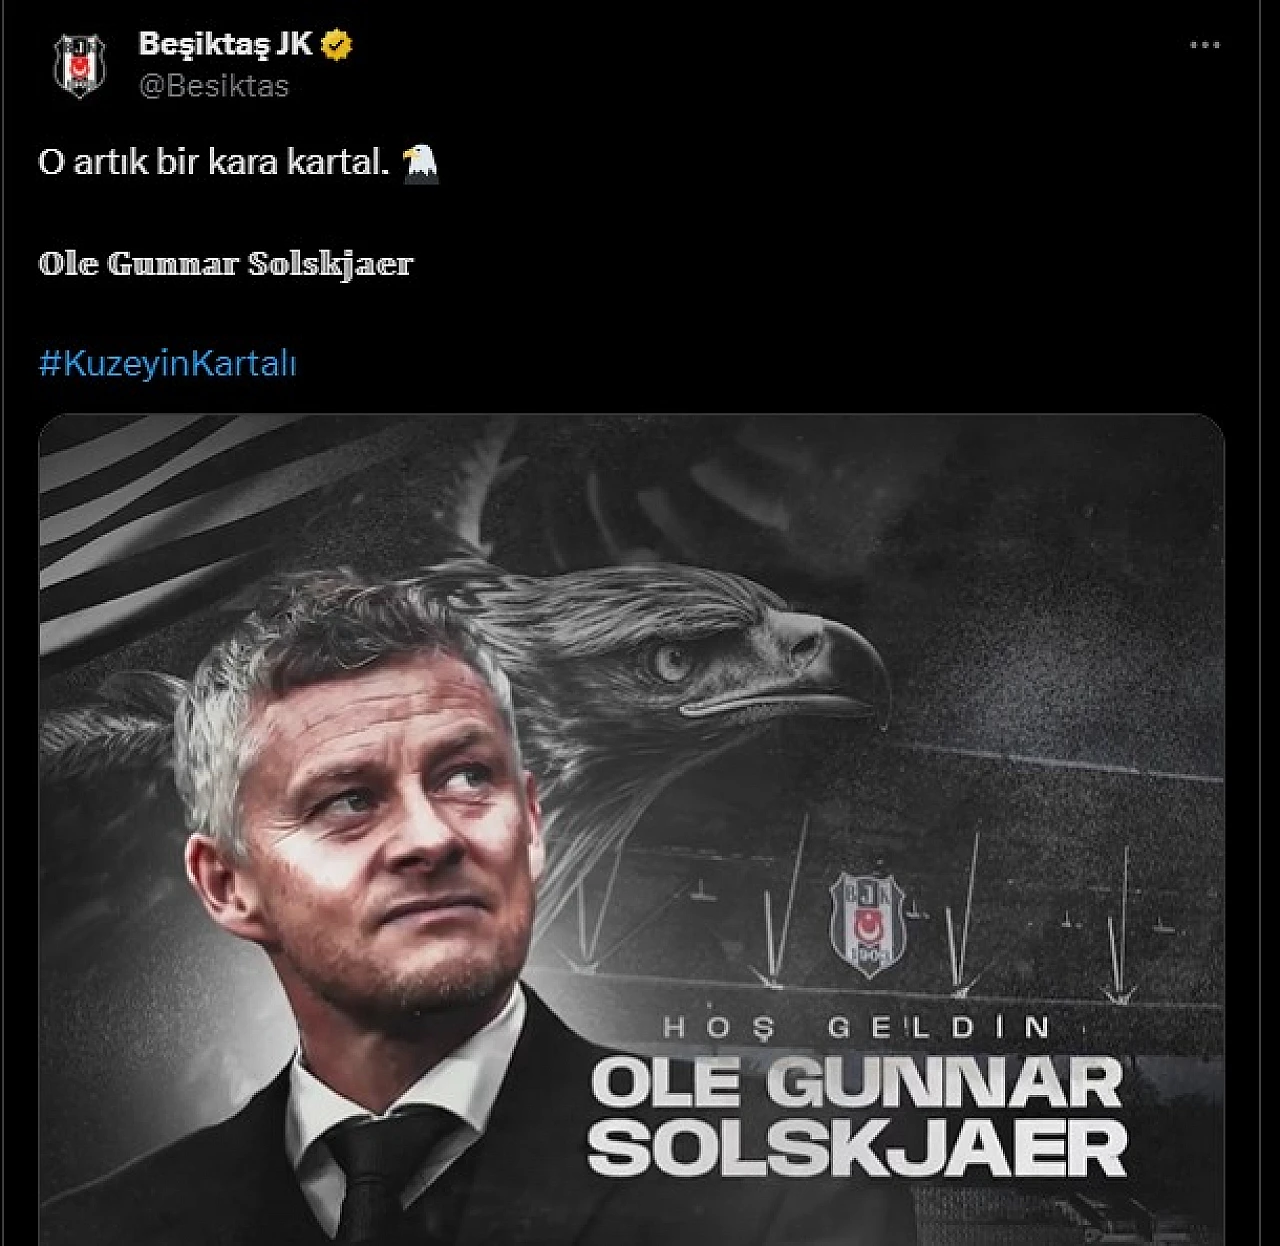The height and width of the screenshot is (1246, 1280).
Task: Click the bold Ole Gunnar Solskjaer text line
Action: click(x=226, y=264)
